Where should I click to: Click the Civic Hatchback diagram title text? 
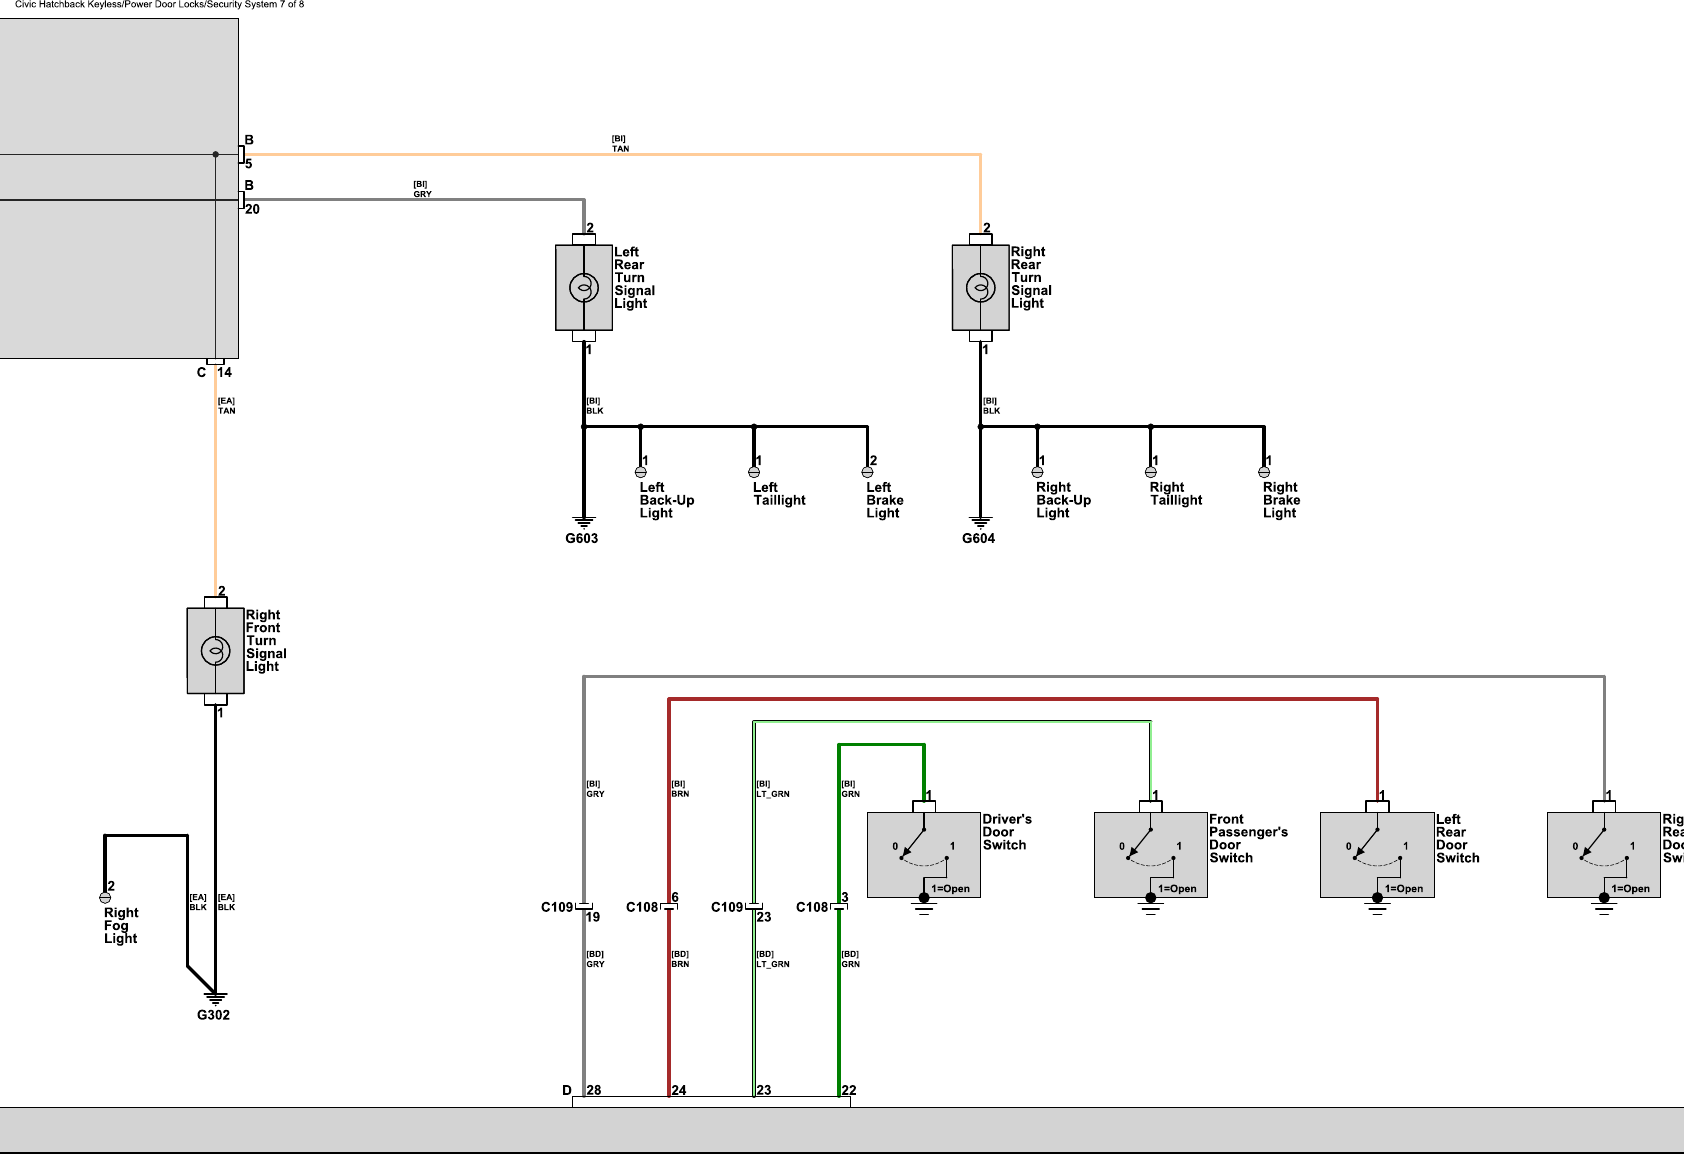159,5
